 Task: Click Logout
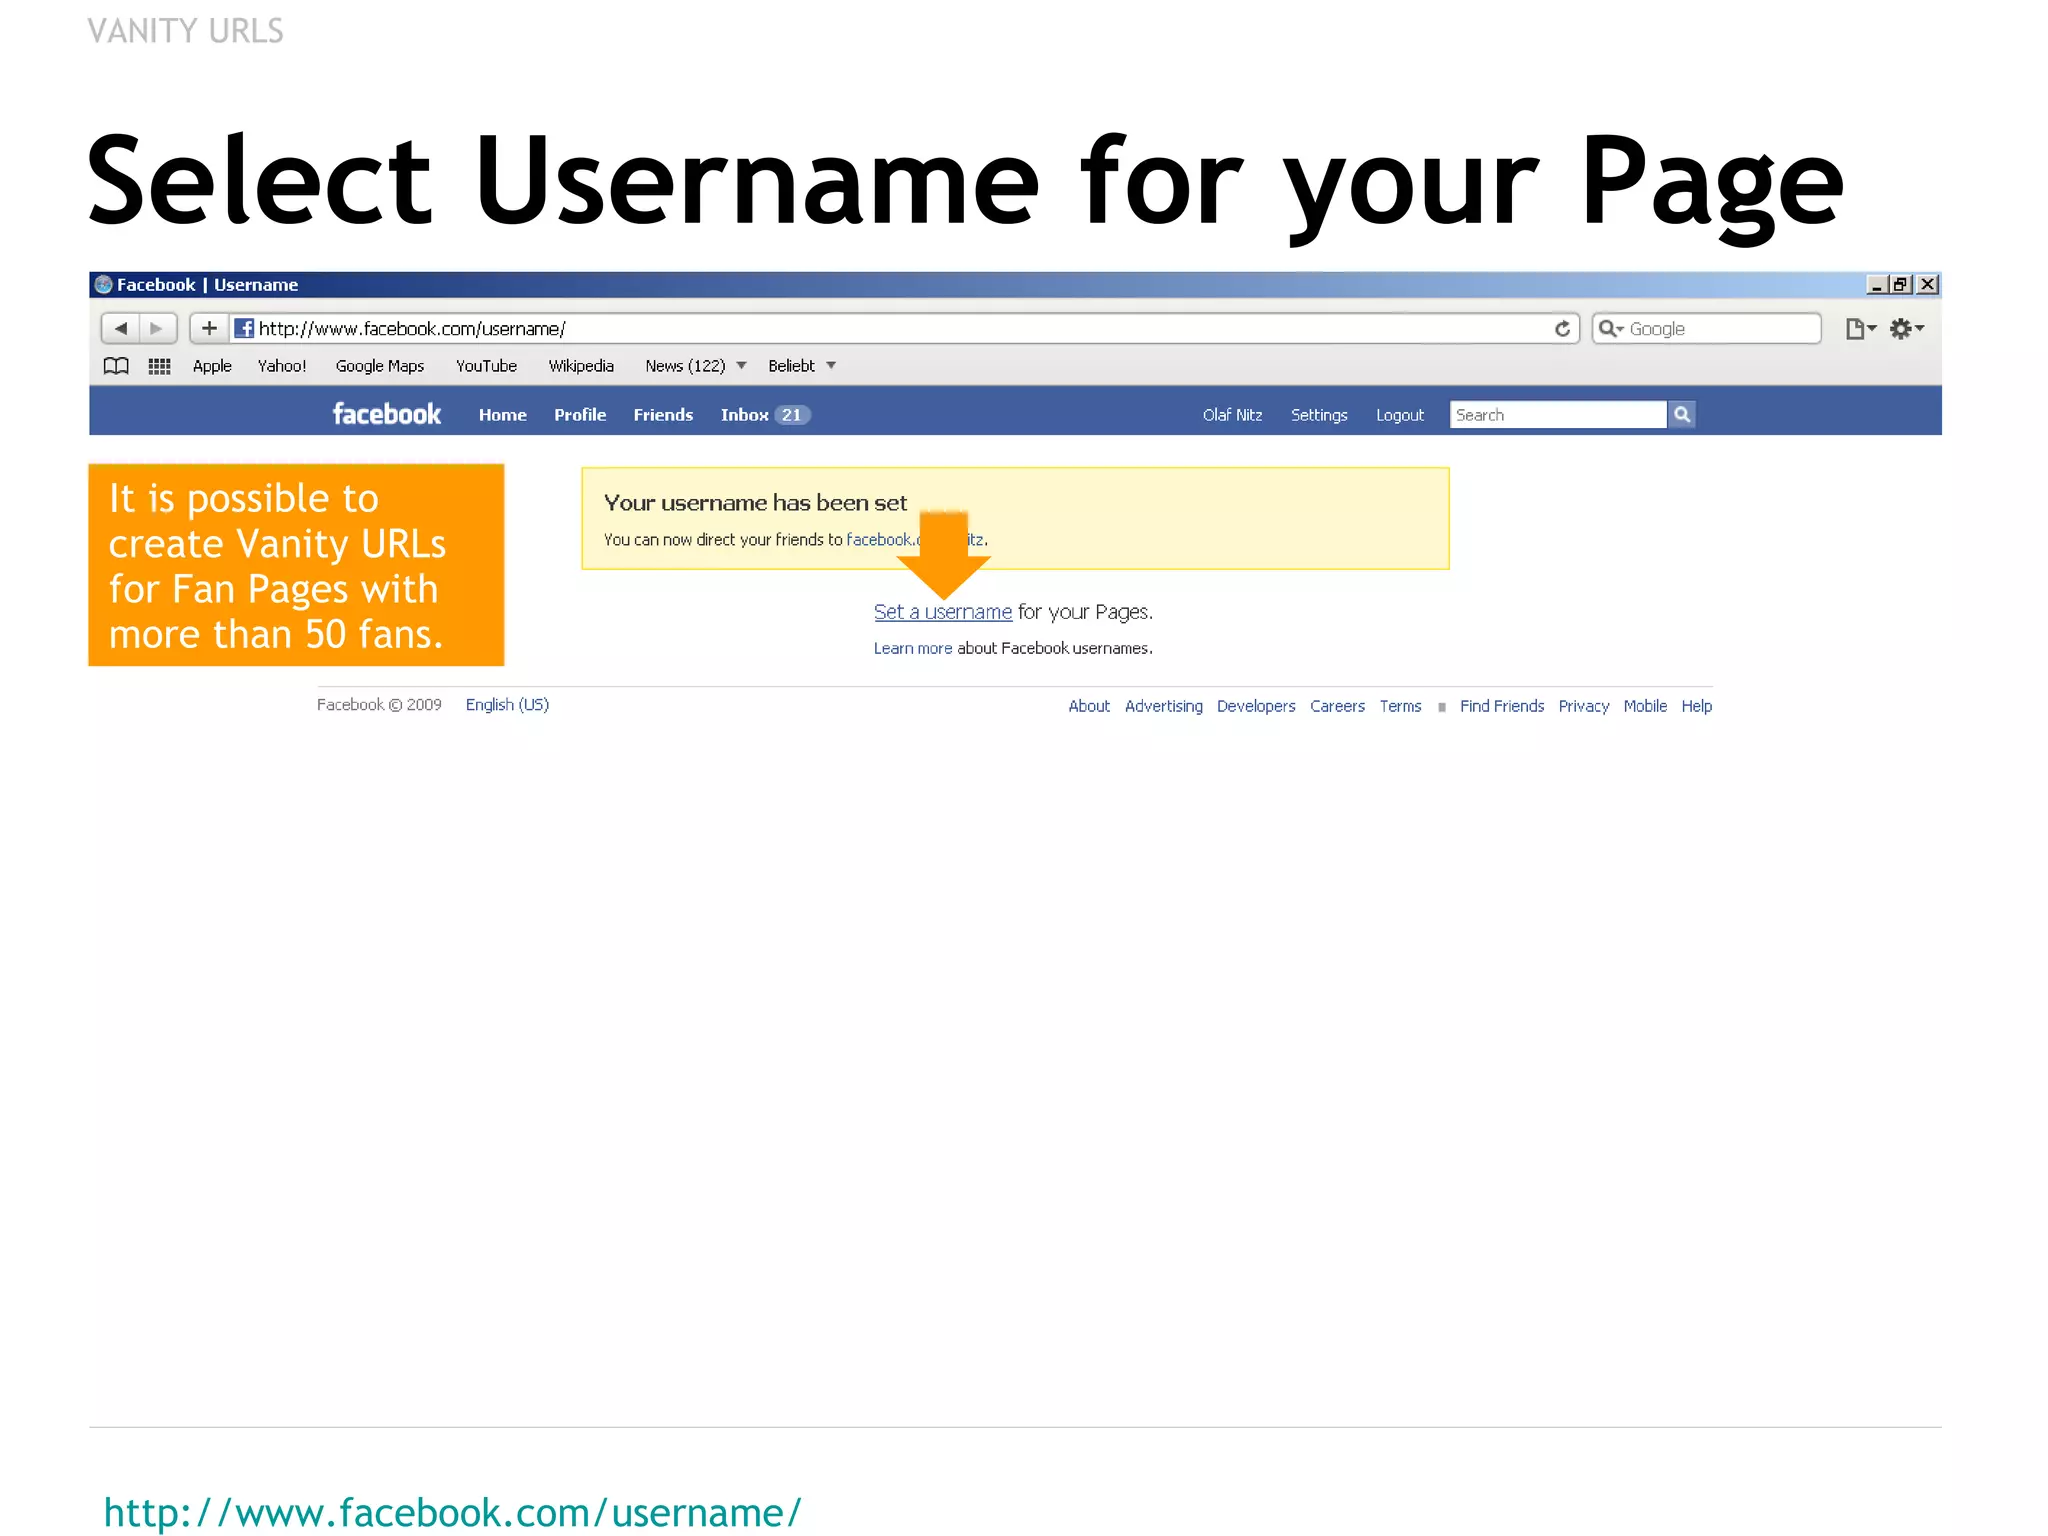1399,415
